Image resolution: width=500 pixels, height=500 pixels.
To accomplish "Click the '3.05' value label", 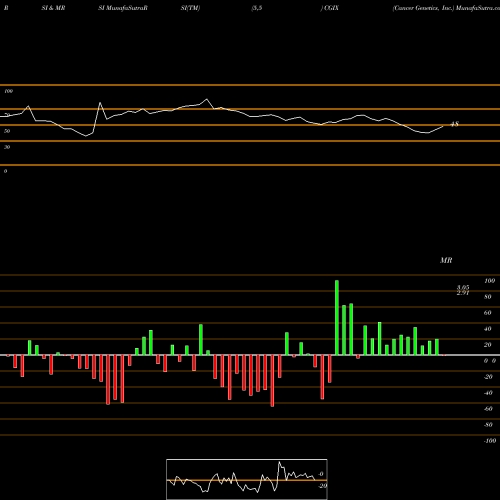I will pos(463,287).
